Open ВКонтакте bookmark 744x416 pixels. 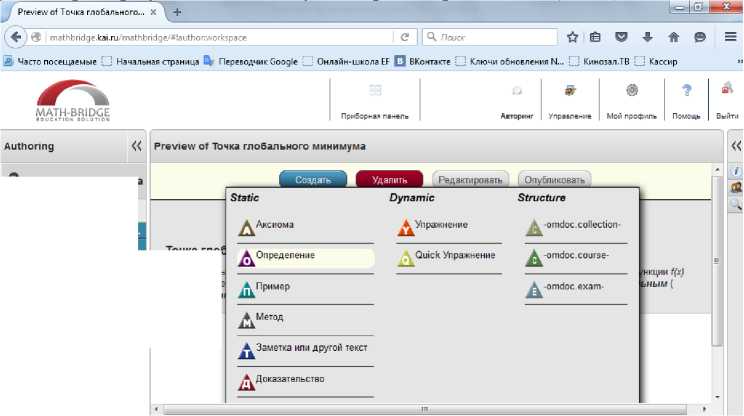[x=423, y=61]
